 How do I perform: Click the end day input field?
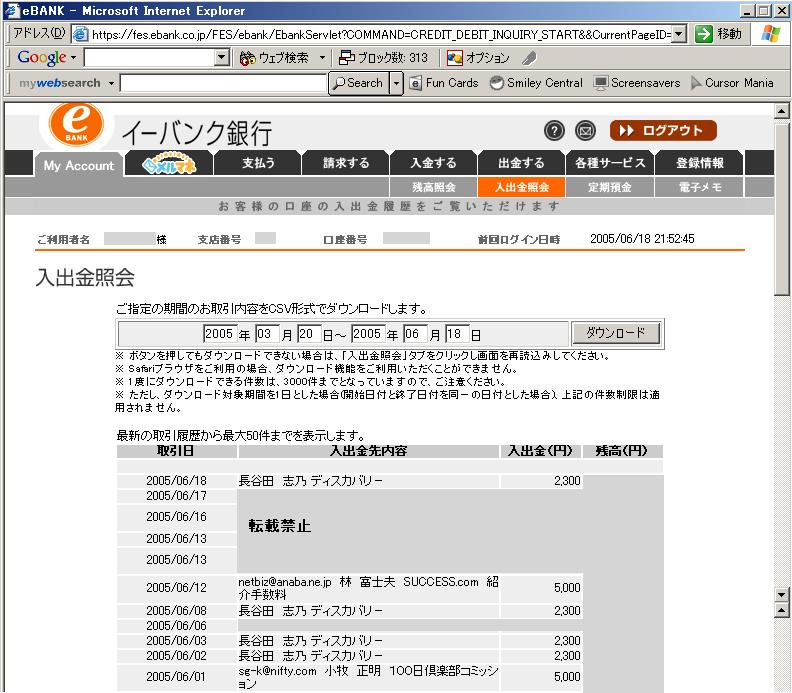458,334
